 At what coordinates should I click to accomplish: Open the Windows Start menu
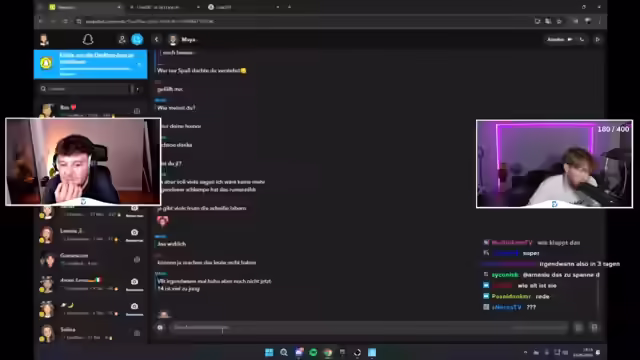pyautogui.click(x=269, y=352)
